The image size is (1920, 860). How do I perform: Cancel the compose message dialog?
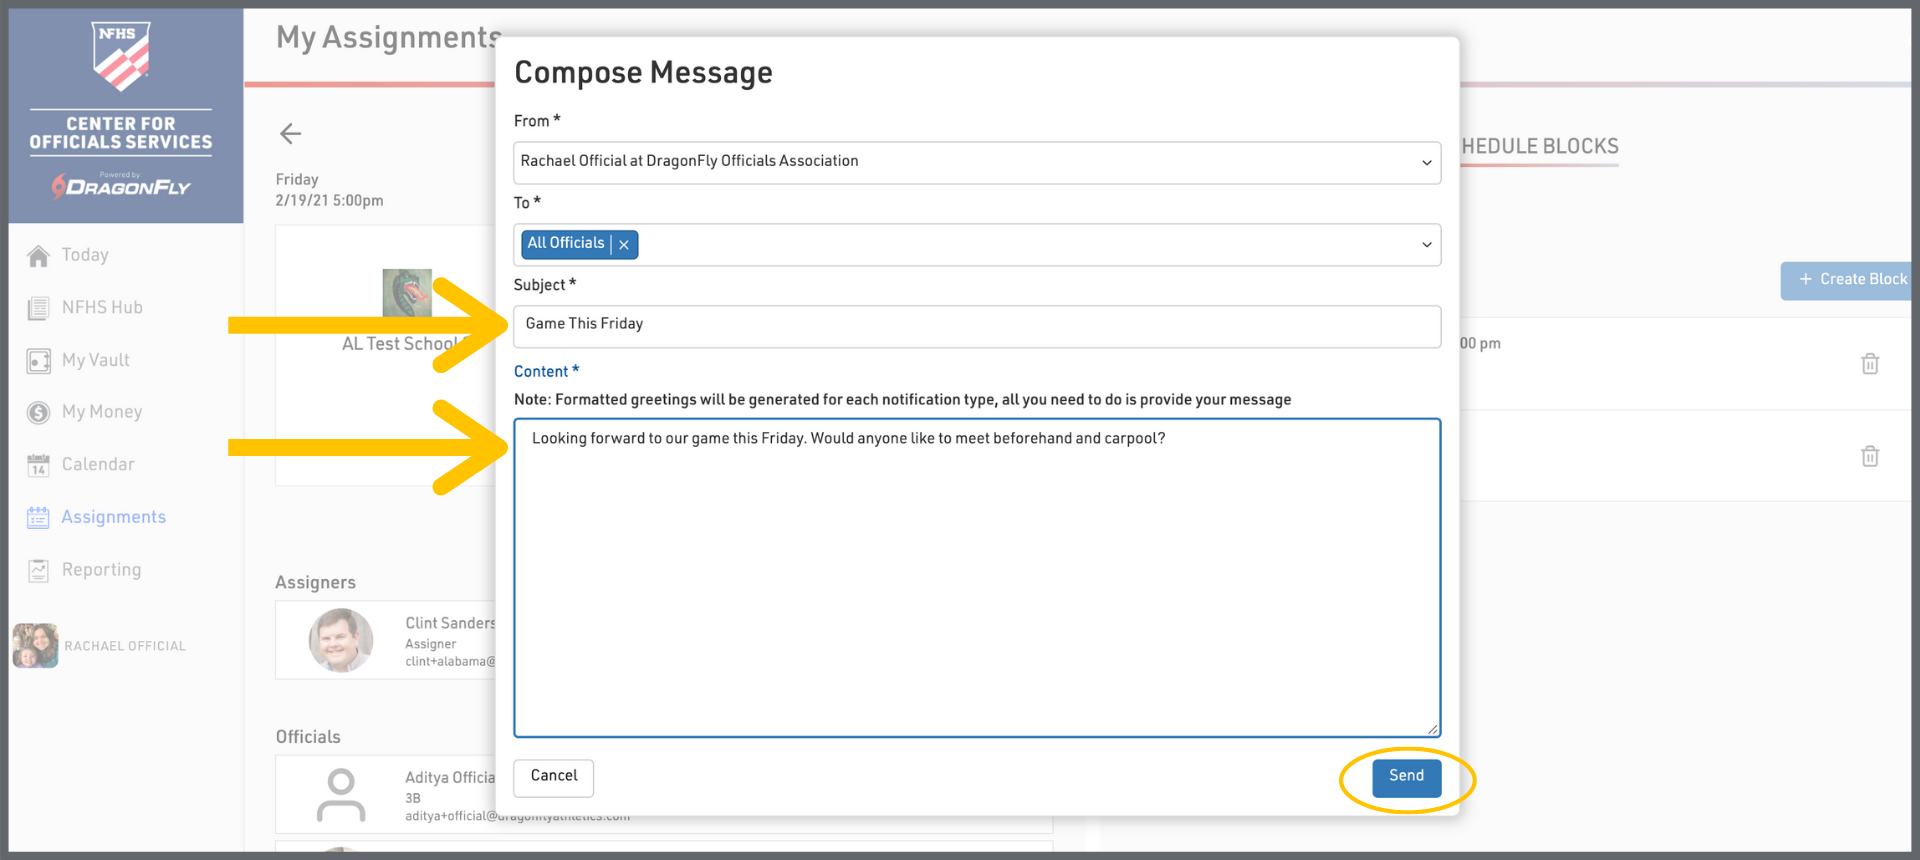pyautogui.click(x=553, y=777)
